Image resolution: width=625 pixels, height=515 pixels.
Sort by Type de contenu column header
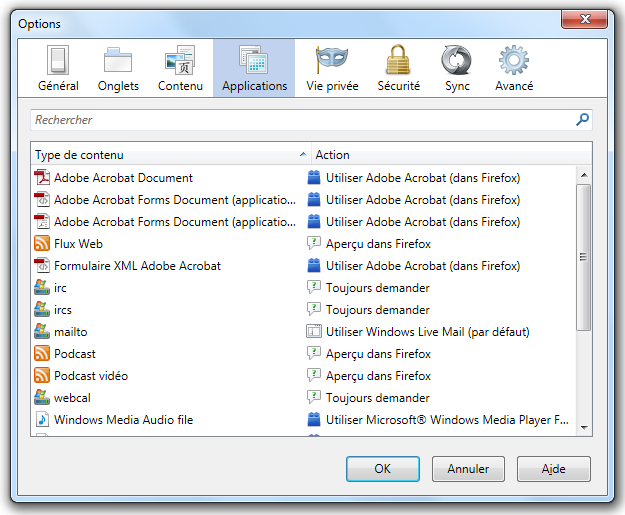(x=171, y=155)
